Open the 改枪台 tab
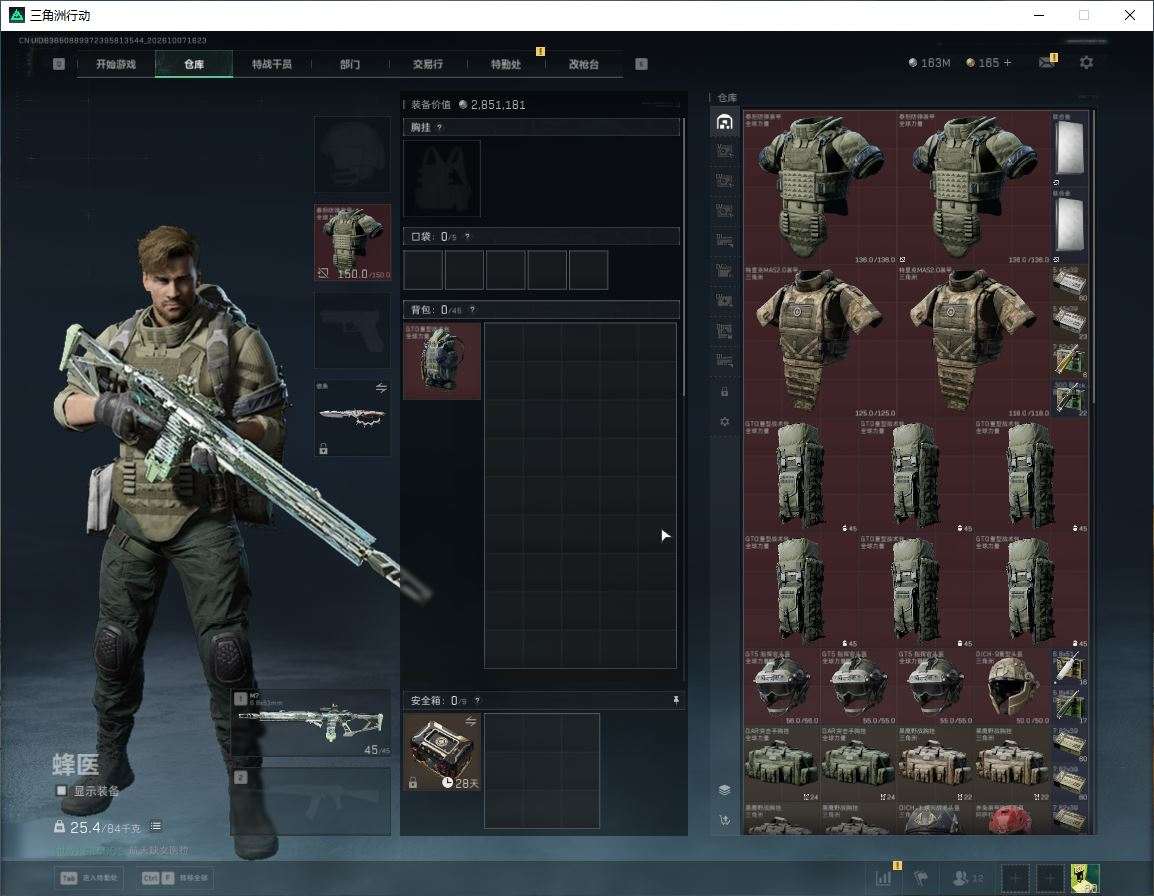1154x896 pixels. 584,64
